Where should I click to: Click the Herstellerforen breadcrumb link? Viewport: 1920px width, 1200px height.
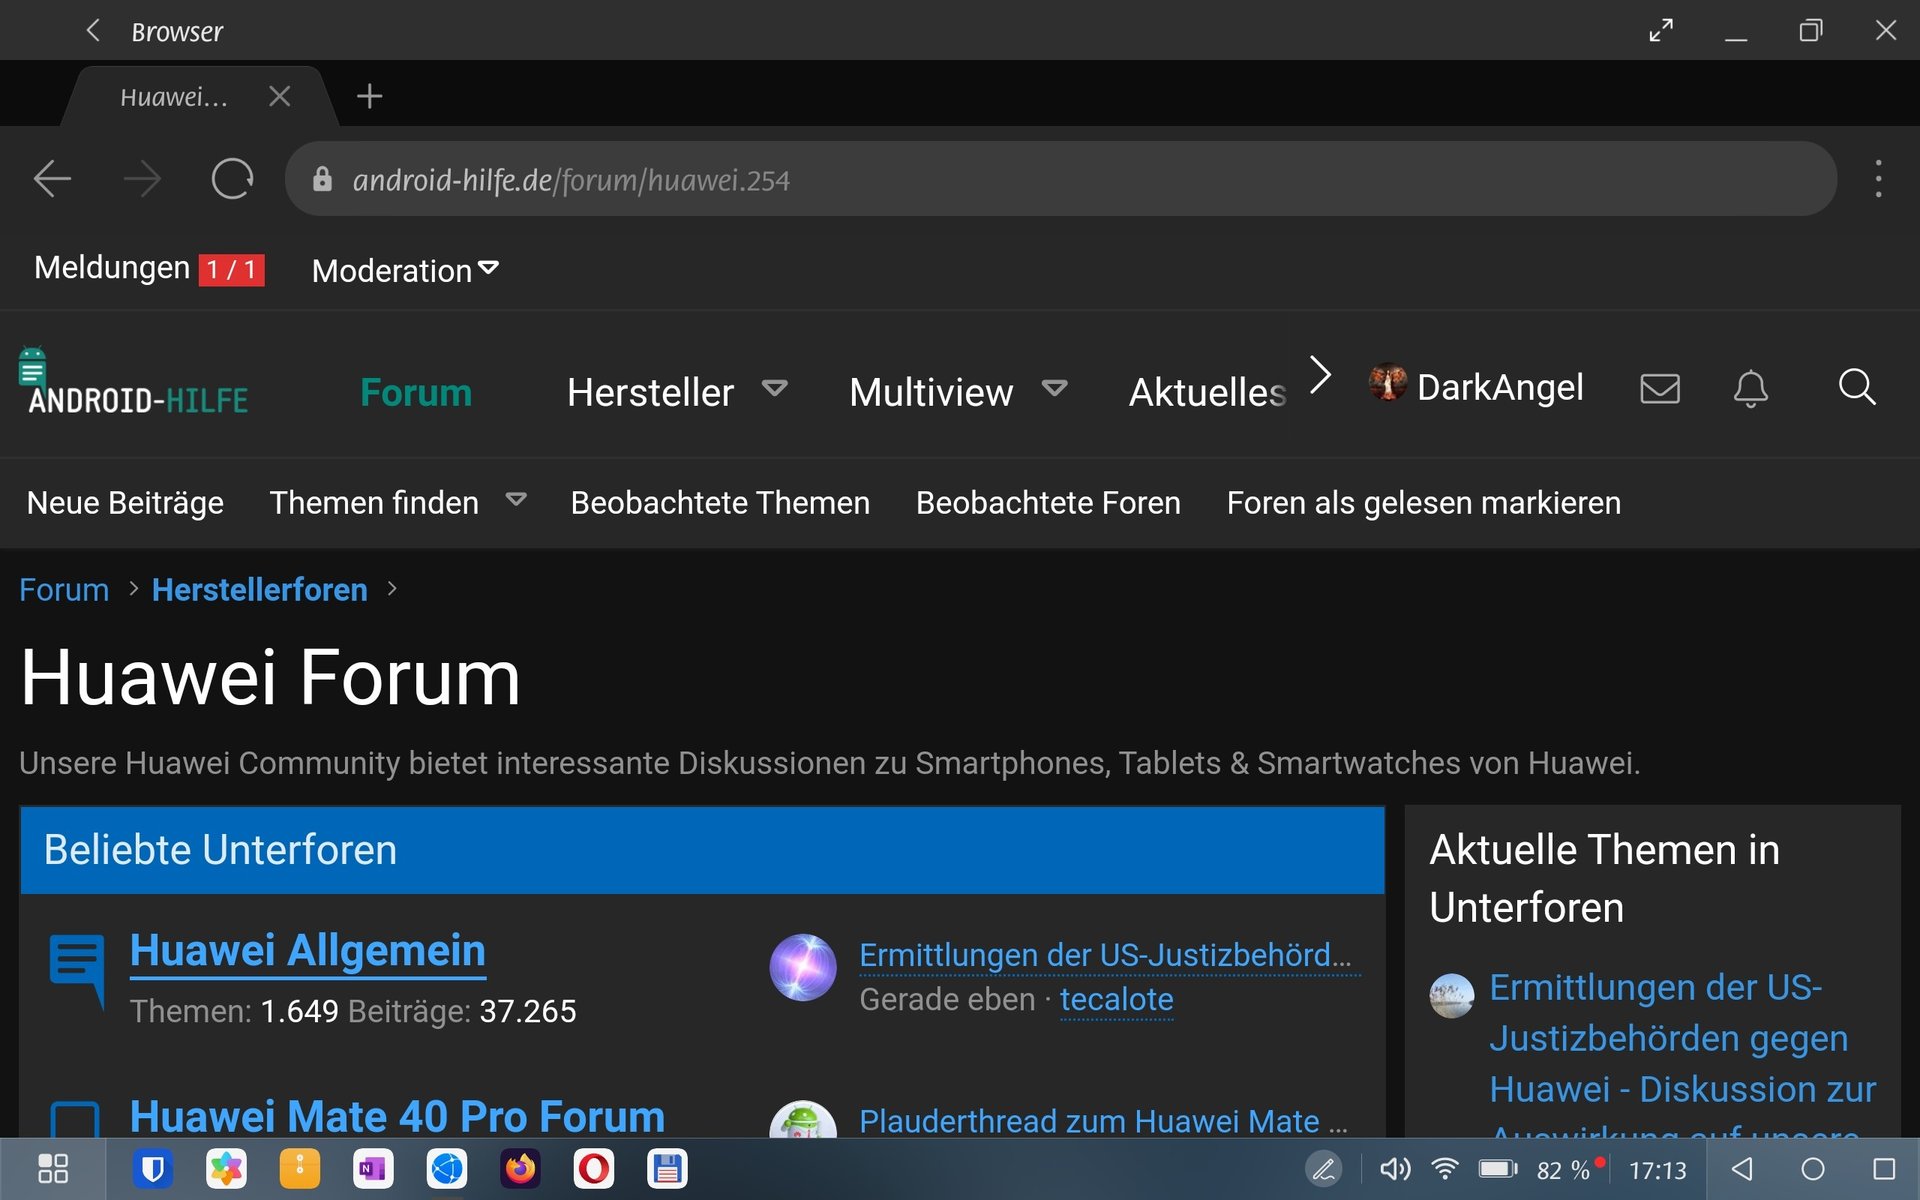pyautogui.click(x=260, y=590)
